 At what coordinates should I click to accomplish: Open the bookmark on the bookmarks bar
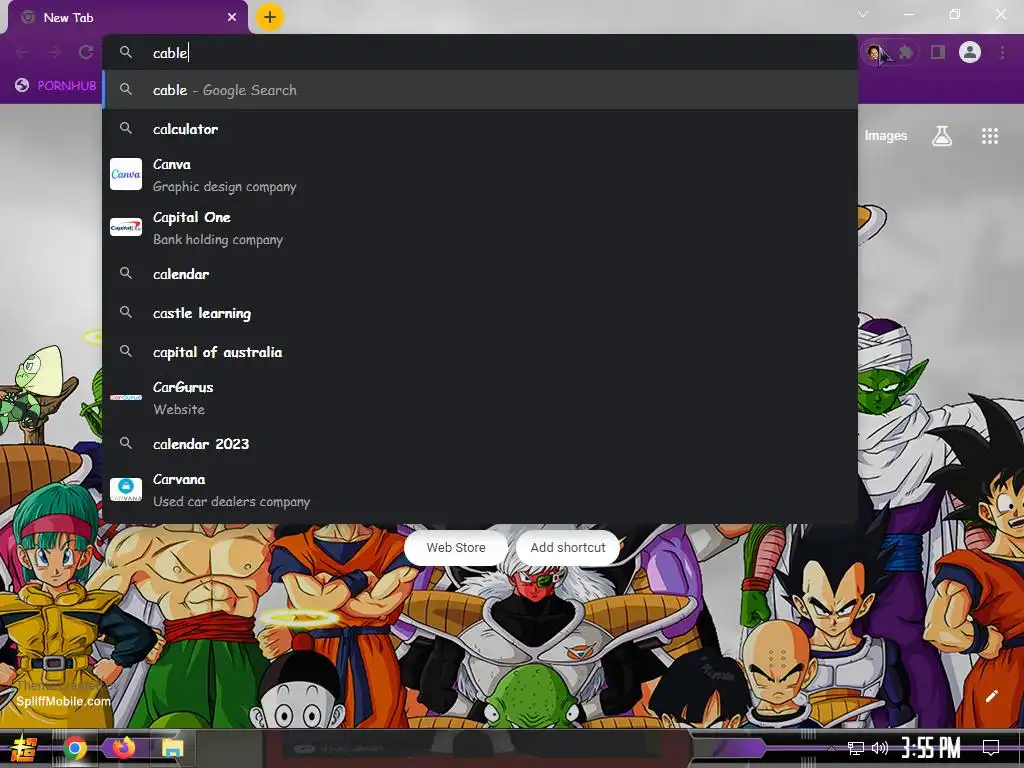pos(56,86)
